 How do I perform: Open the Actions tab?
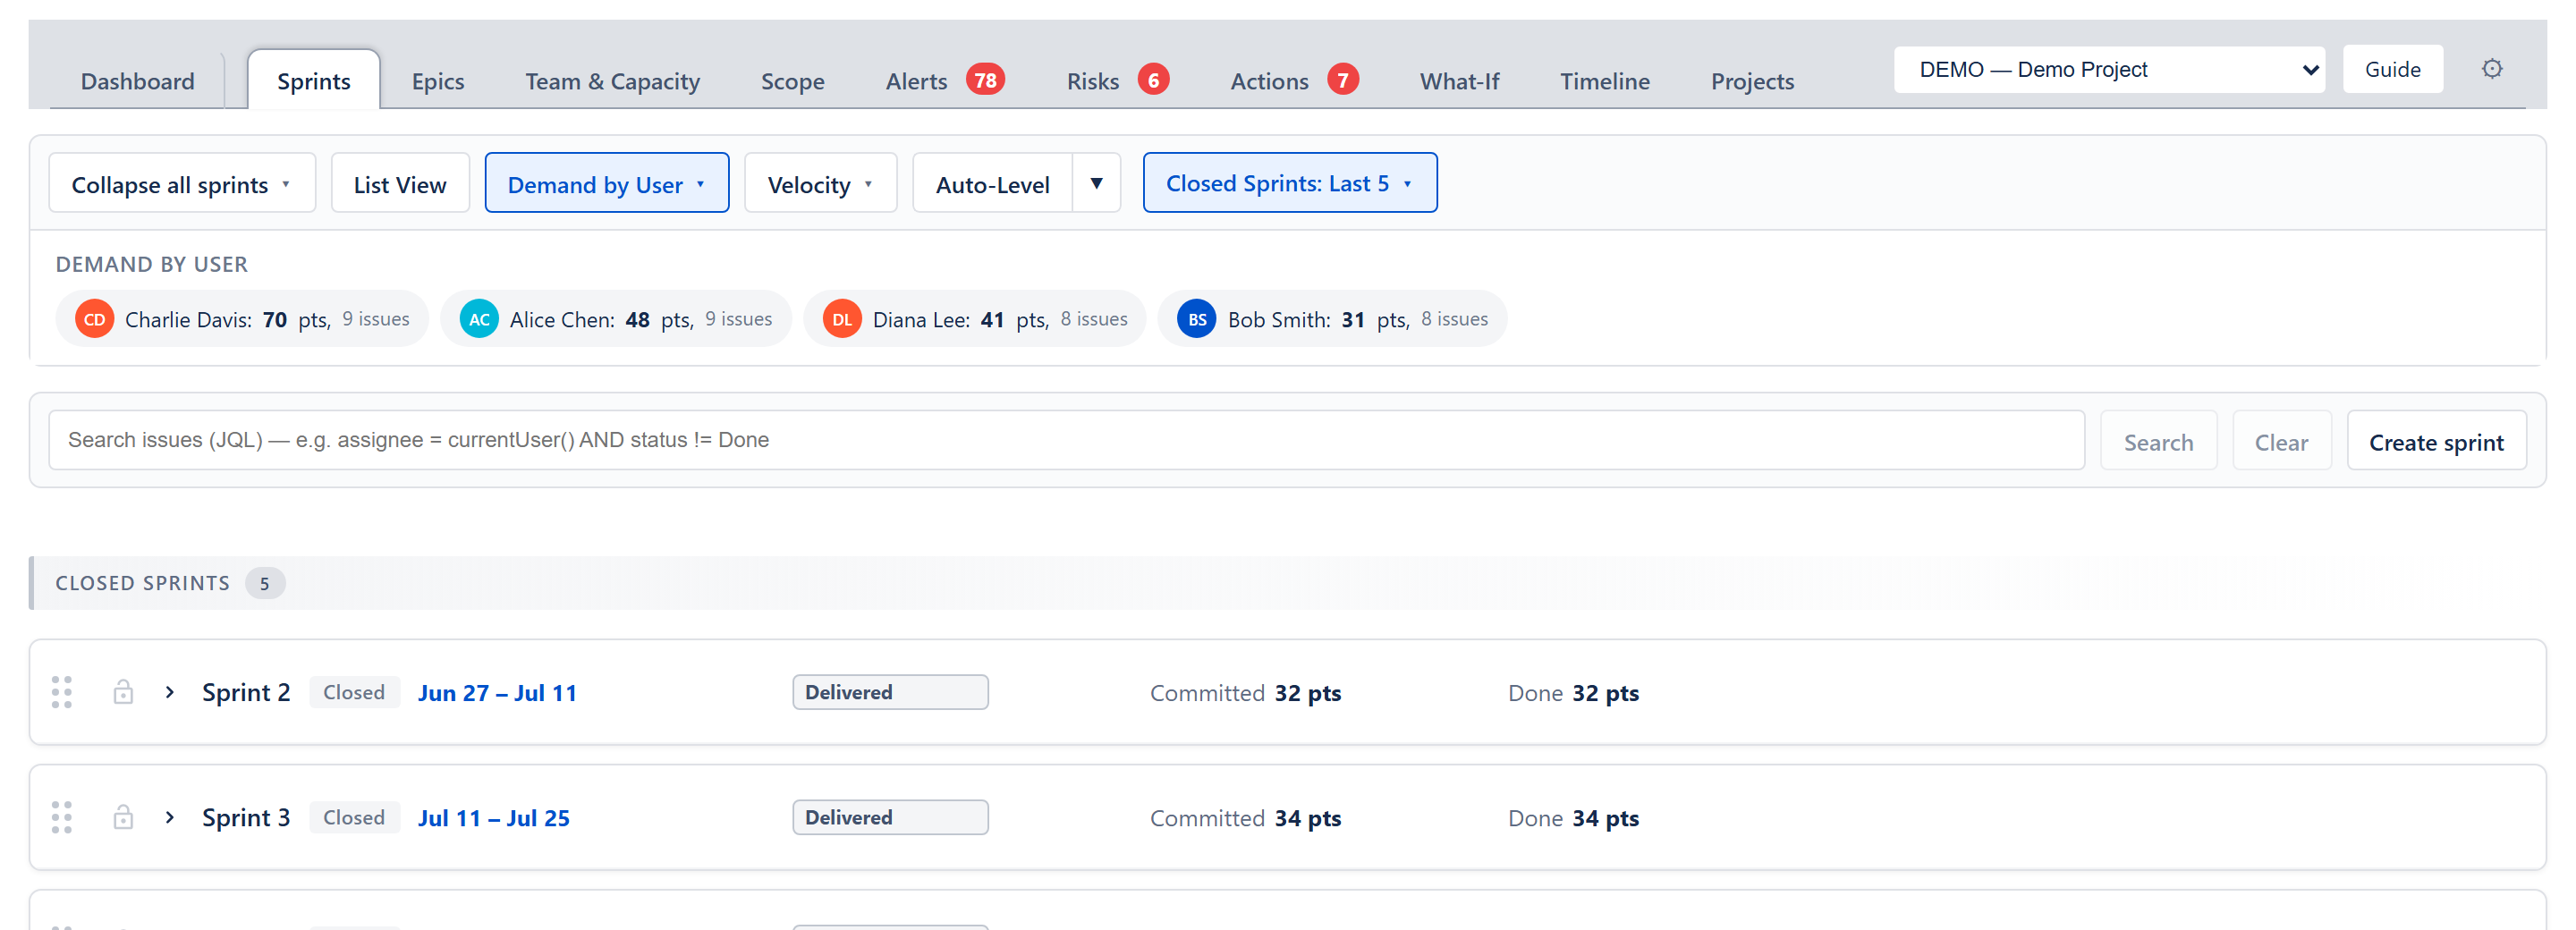click(x=1269, y=81)
